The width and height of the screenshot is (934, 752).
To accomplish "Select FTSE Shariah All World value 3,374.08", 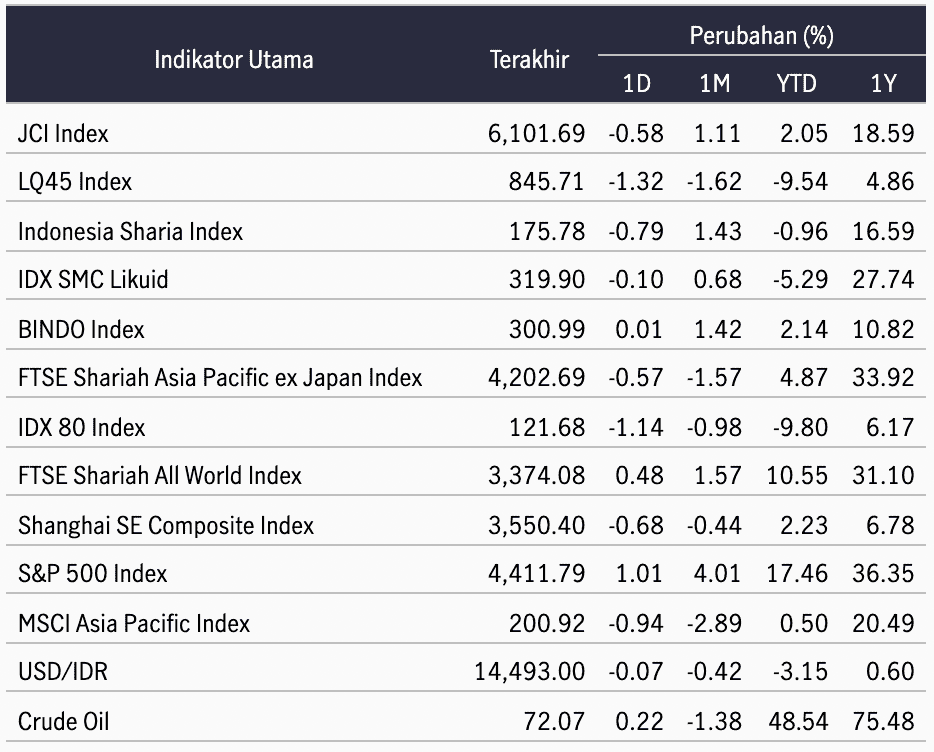I will 536,476.
